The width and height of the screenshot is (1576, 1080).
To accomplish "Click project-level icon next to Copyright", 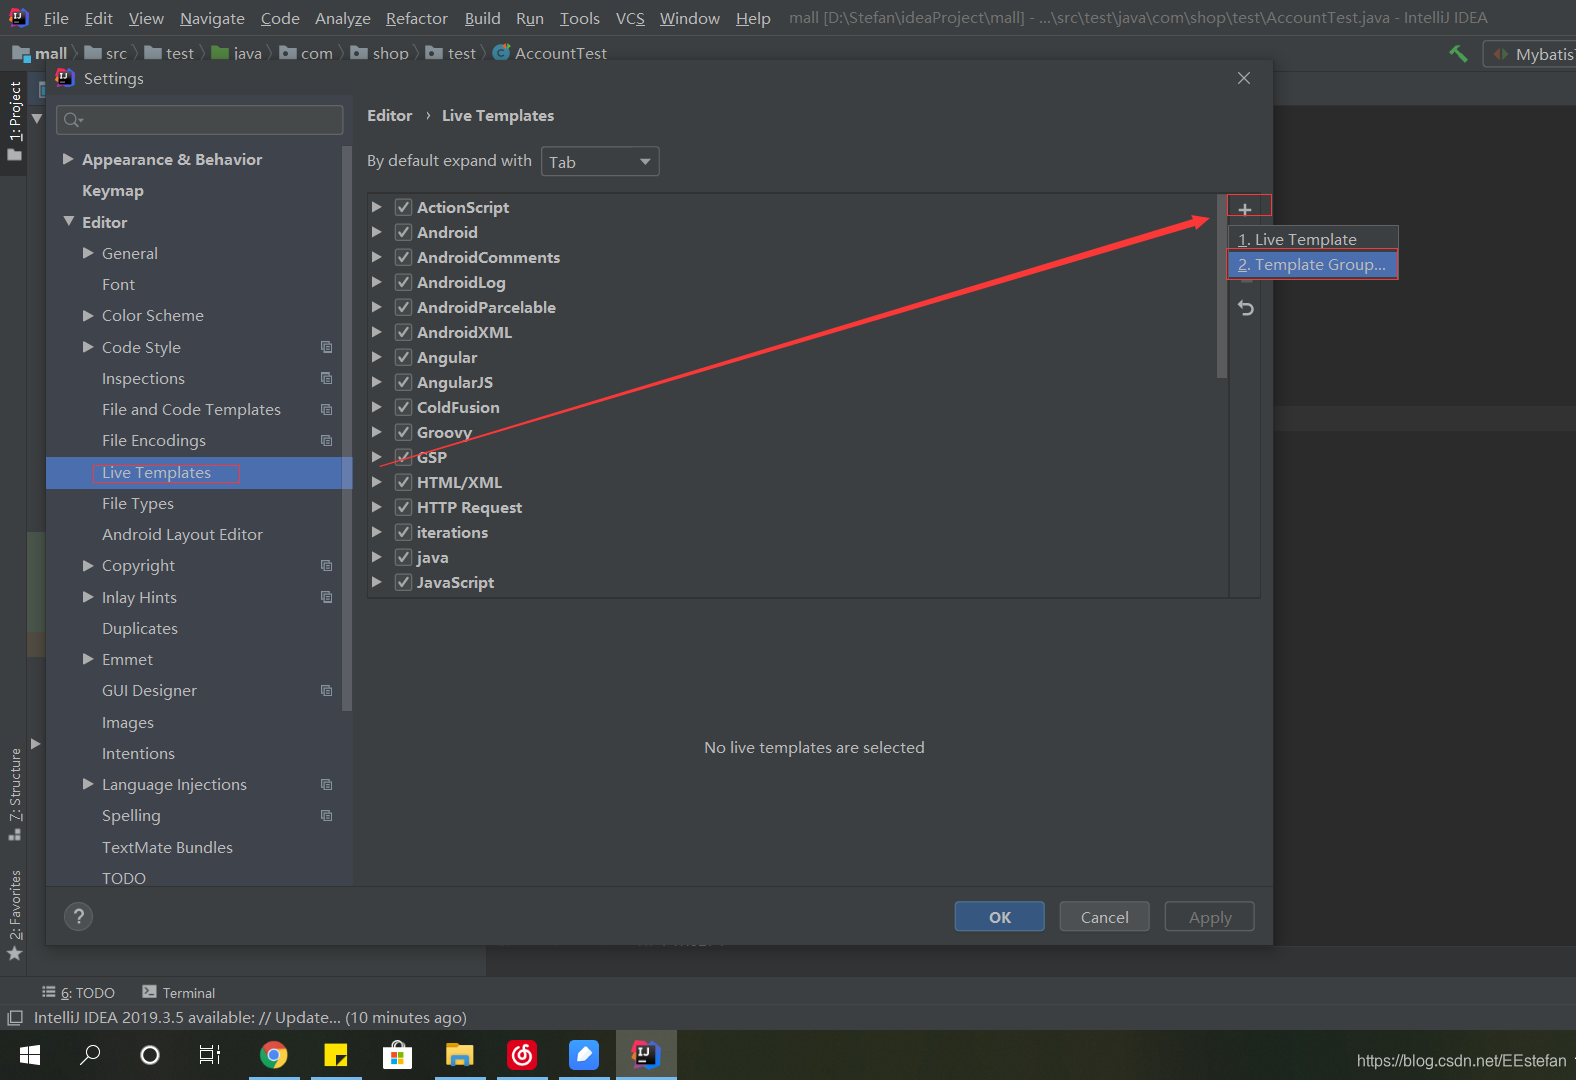I will tap(326, 565).
